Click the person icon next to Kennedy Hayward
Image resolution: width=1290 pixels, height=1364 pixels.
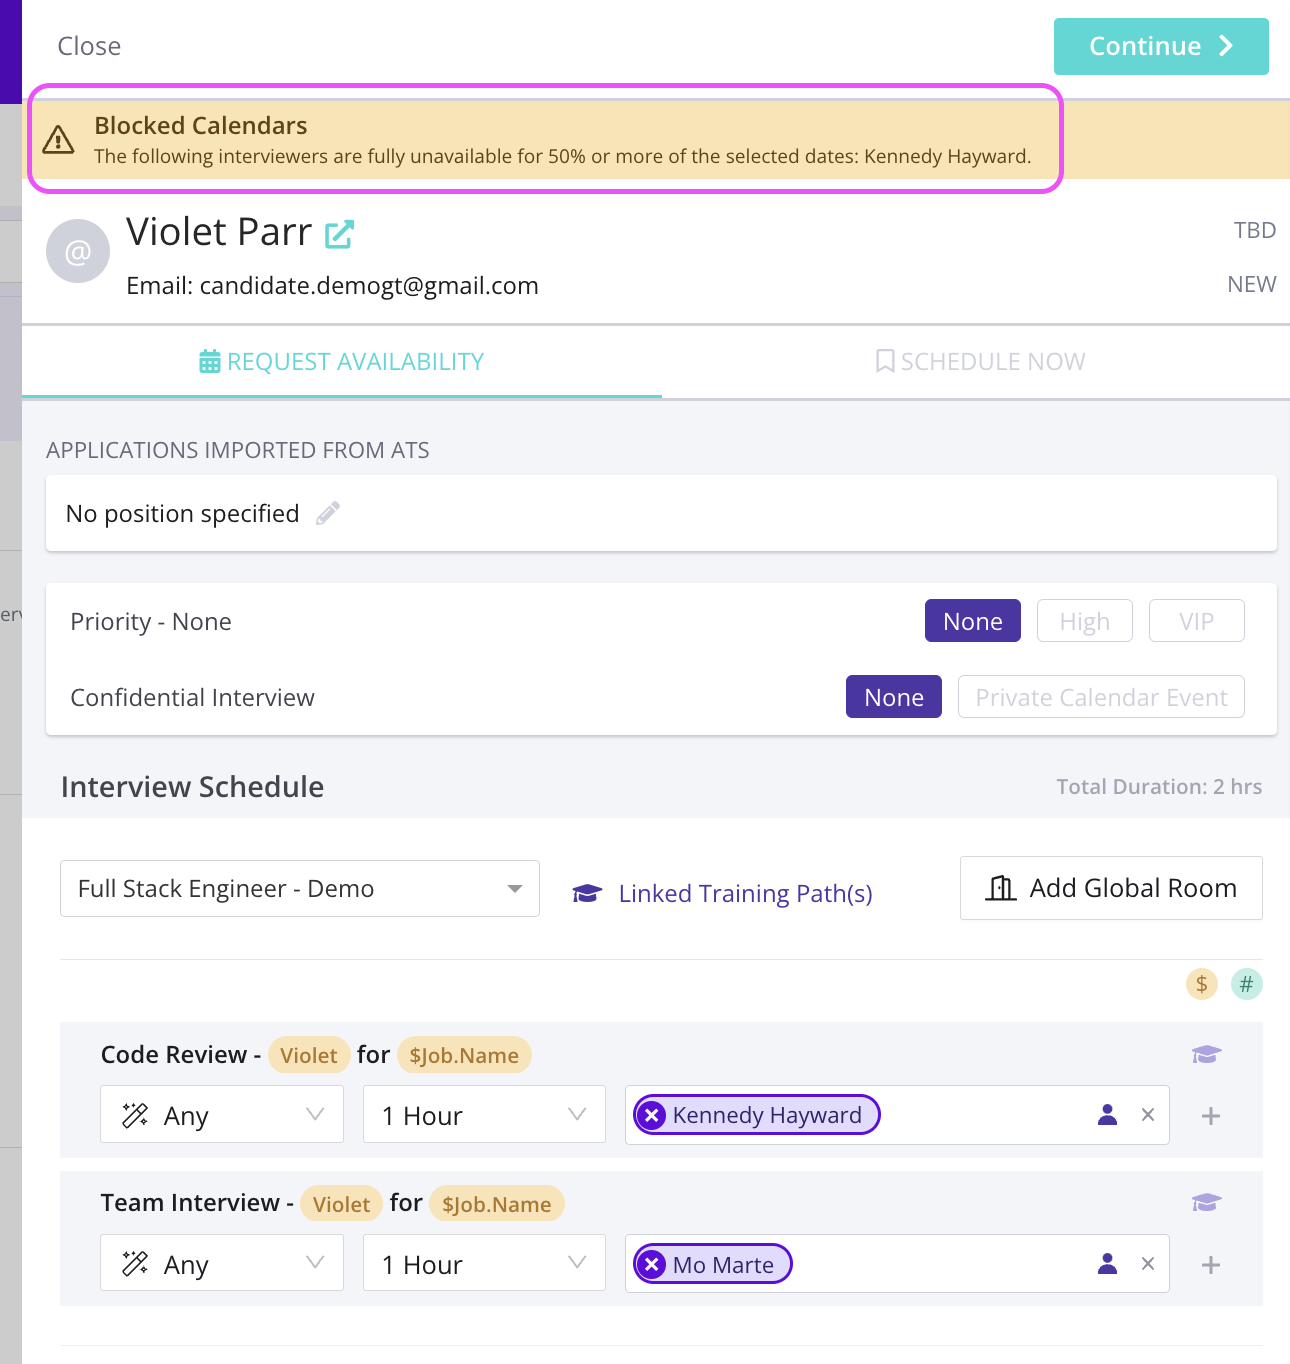coord(1107,1115)
